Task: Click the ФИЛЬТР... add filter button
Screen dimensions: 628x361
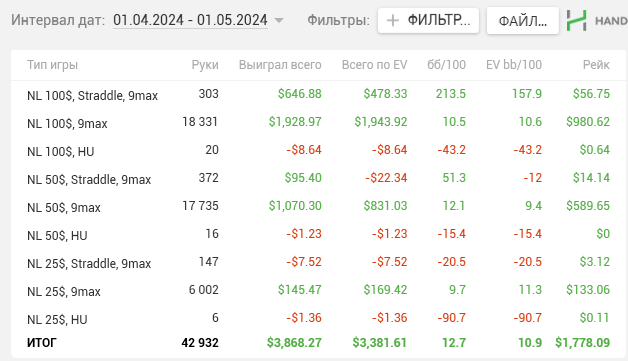Action: click(428, 20)
